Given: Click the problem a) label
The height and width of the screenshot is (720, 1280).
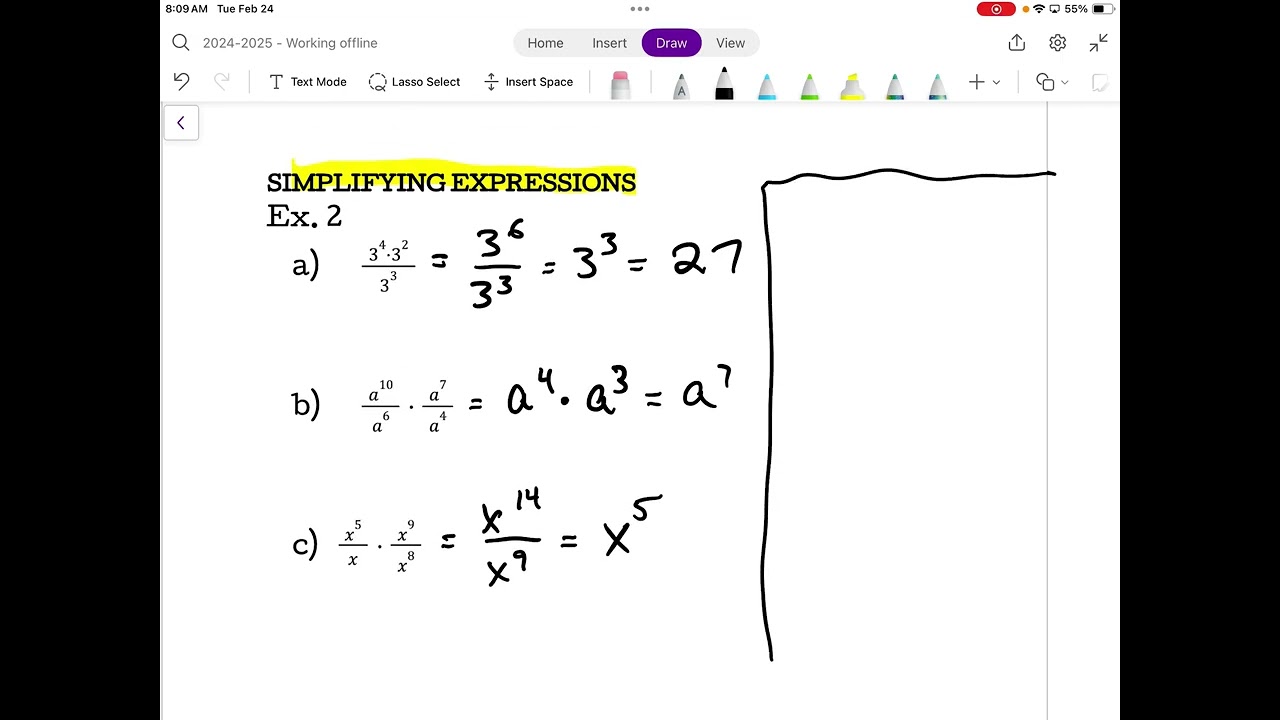Looking at the screenshot, I should (x=306, y=265).
